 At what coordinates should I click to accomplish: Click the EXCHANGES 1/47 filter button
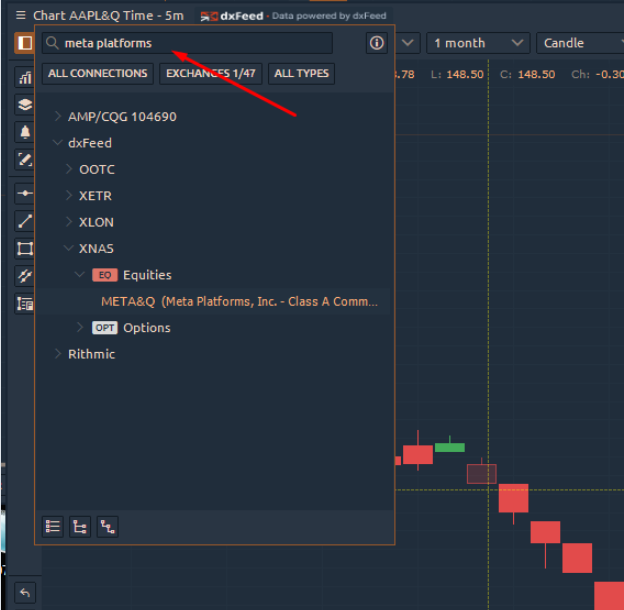[x=211, y=73]
